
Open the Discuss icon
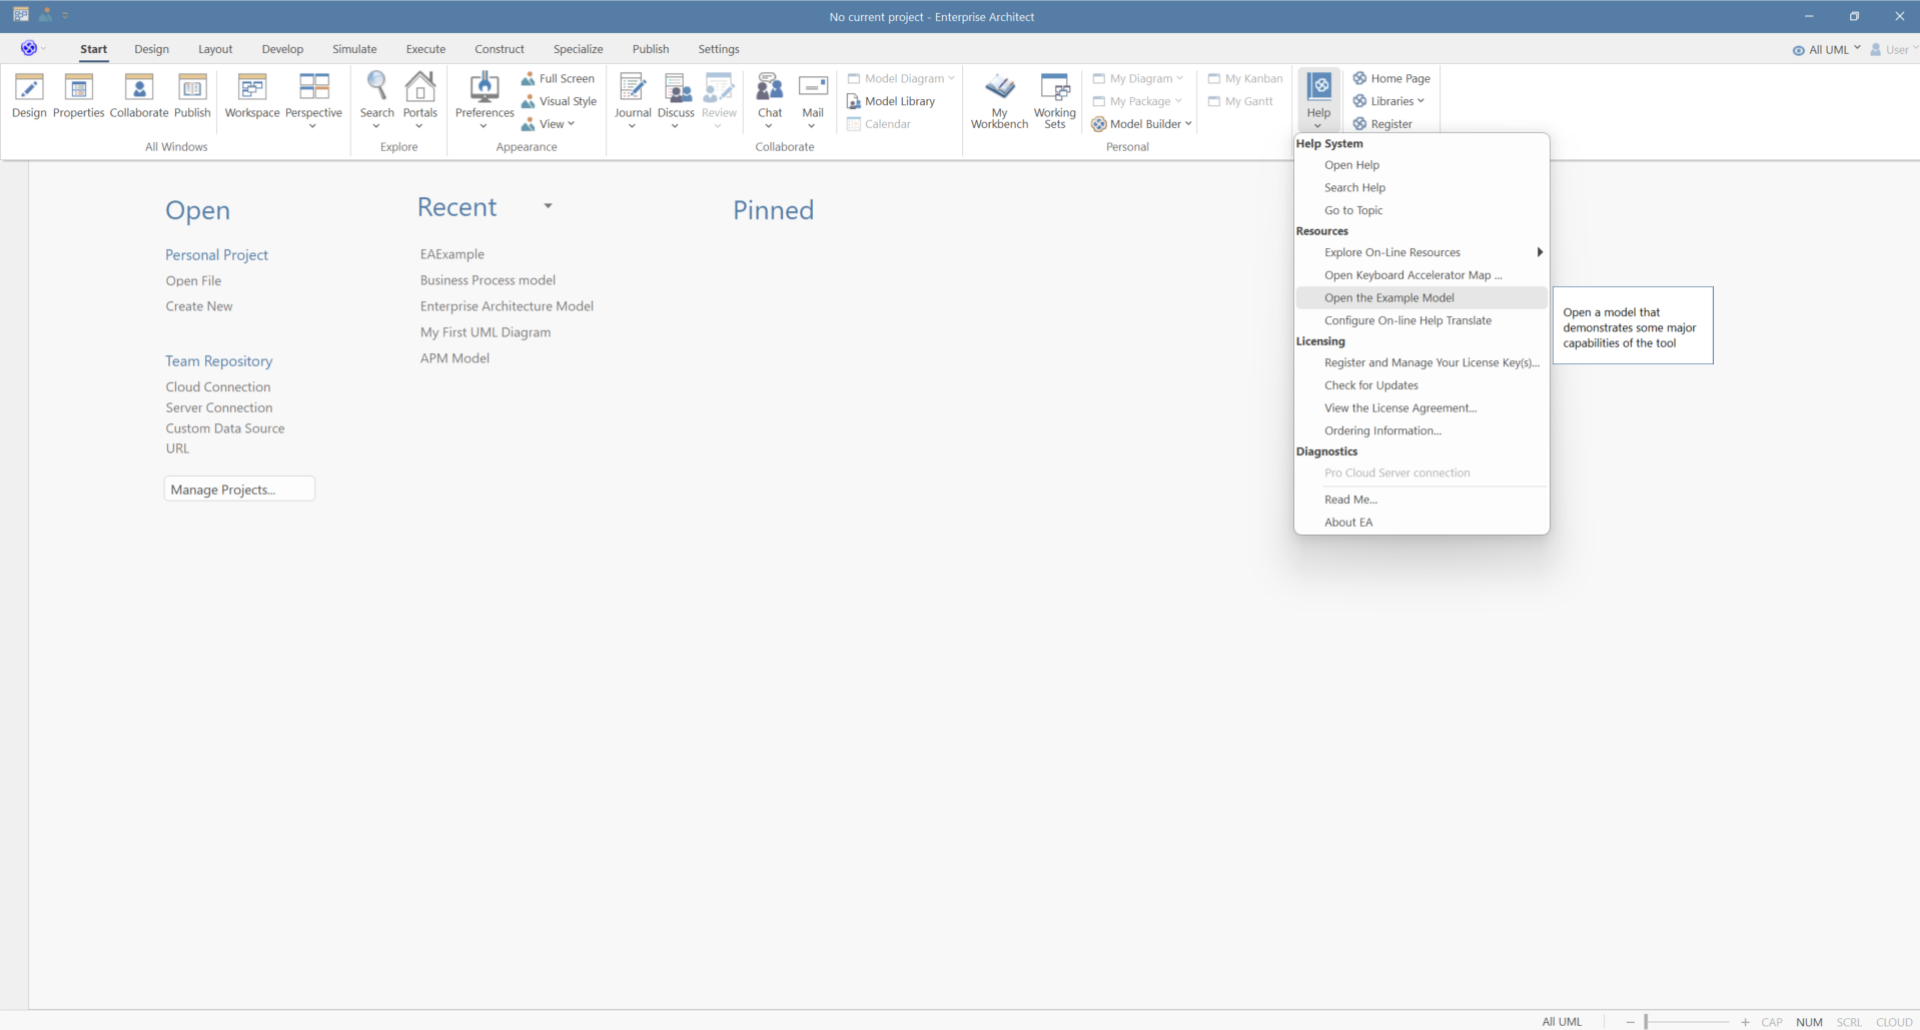676,88
